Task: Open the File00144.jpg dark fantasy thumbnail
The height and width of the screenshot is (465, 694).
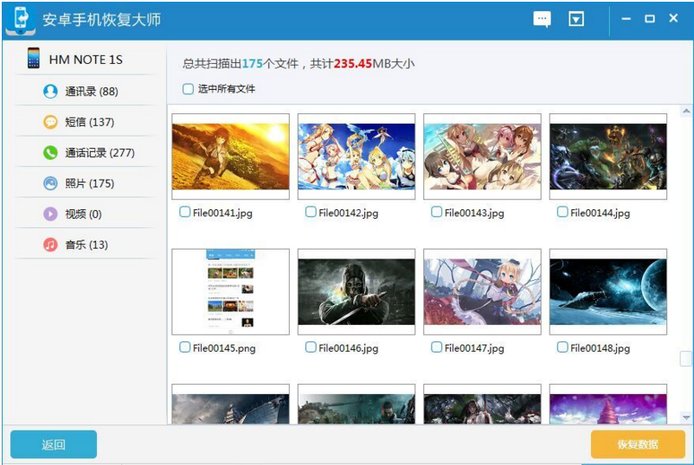Action: (608, 156)
